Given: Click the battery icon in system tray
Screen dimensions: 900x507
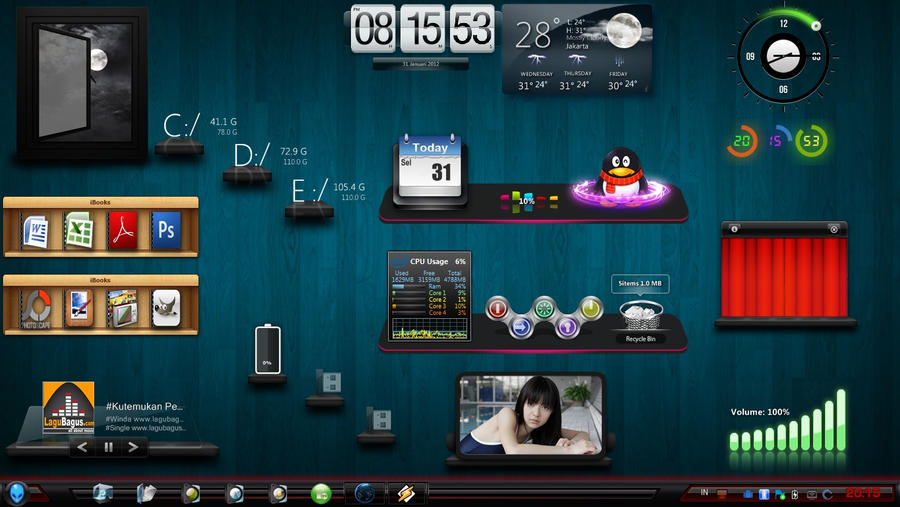Looking at the screenshot, I should click(x=795, y=494).
